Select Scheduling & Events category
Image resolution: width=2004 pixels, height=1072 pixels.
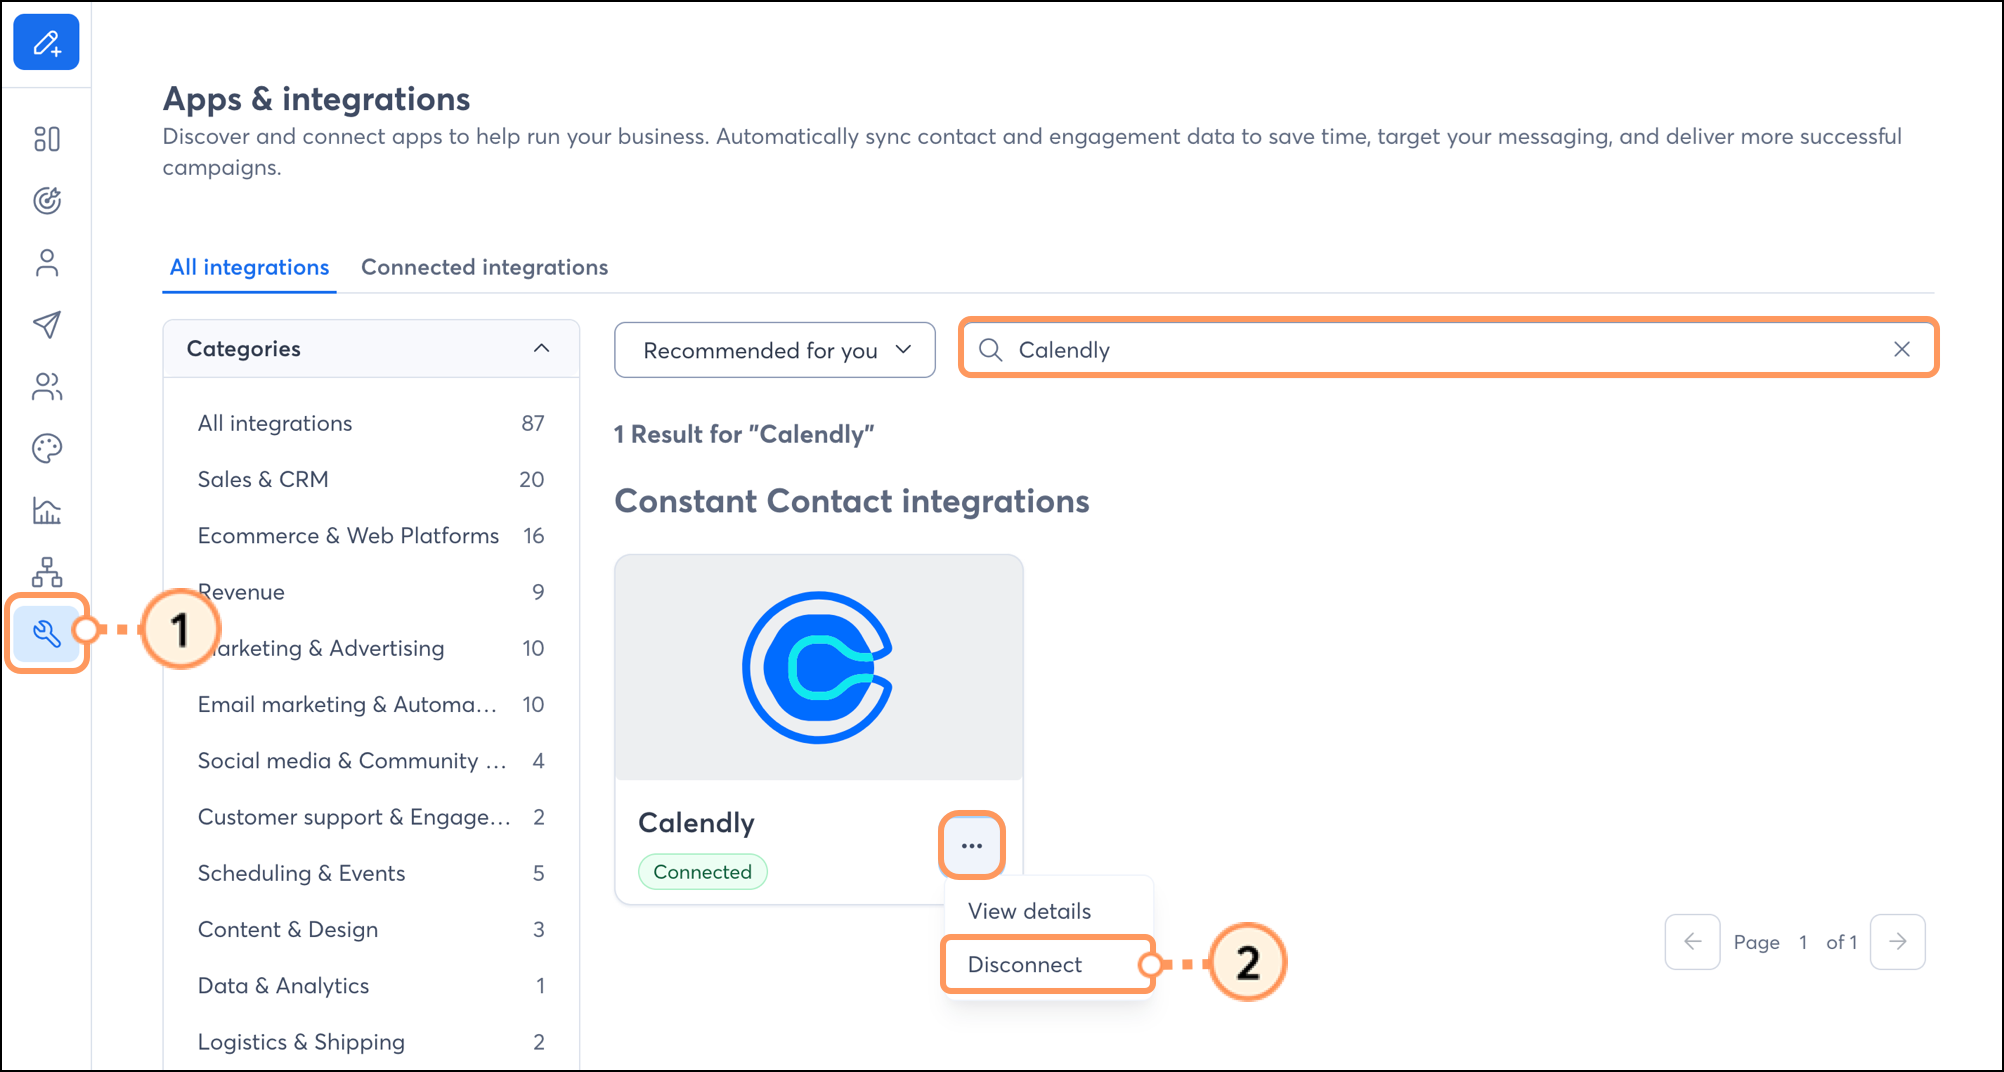(371, 873)
